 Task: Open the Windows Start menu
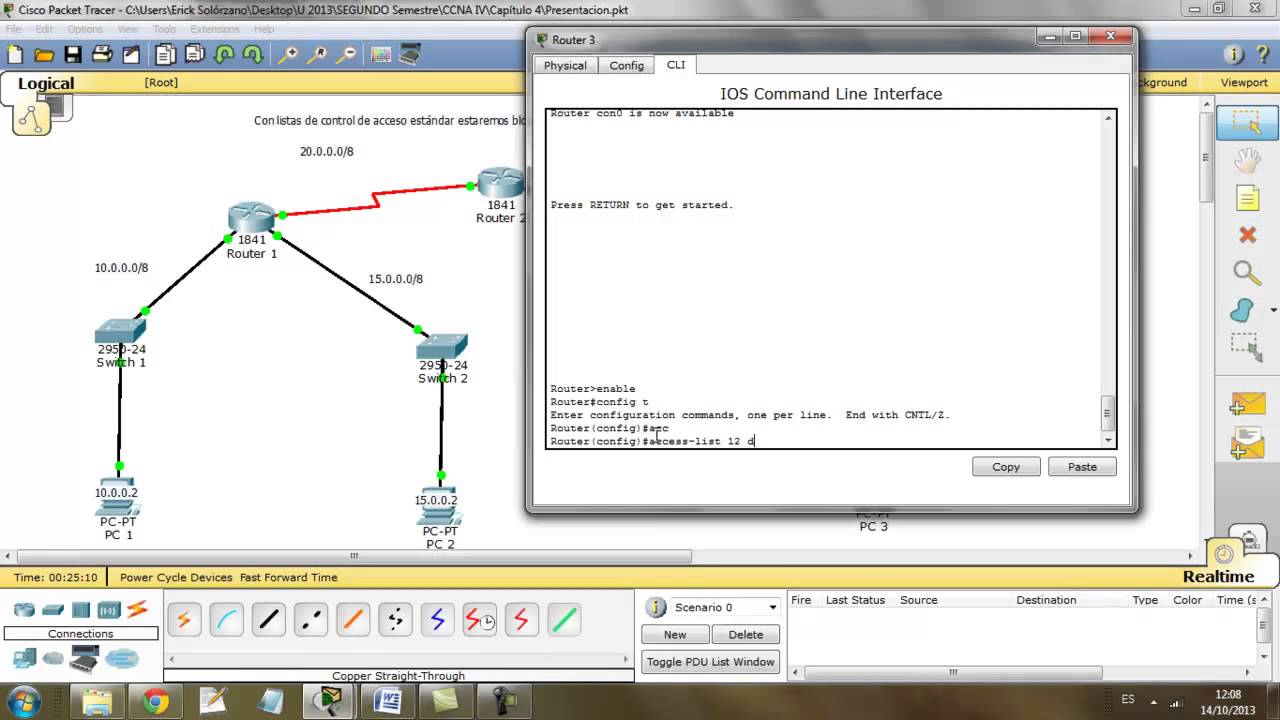[x=24, y=700]
